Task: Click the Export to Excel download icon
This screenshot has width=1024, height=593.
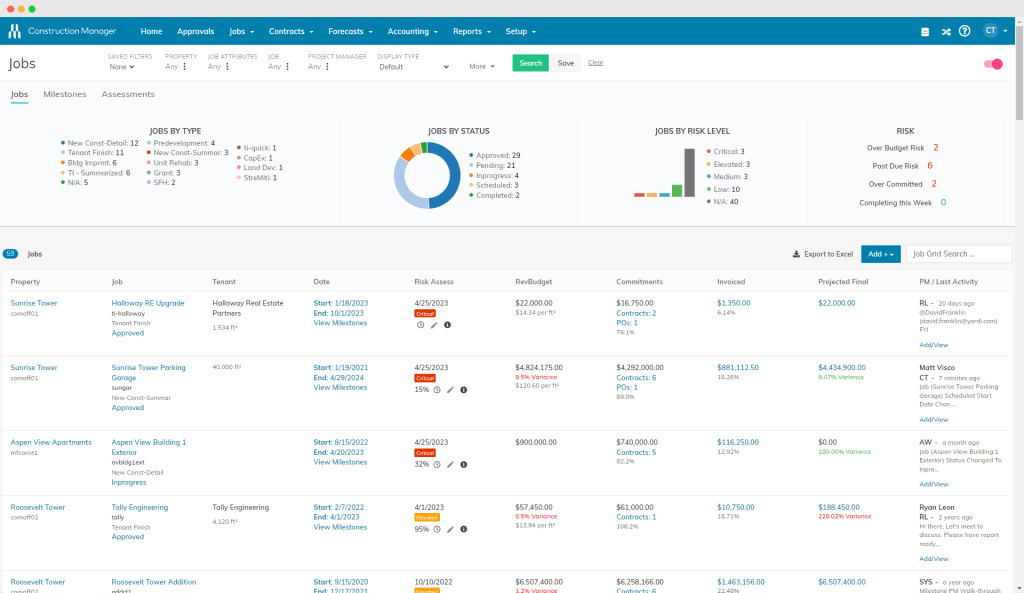Action: (x=796, y=254)
